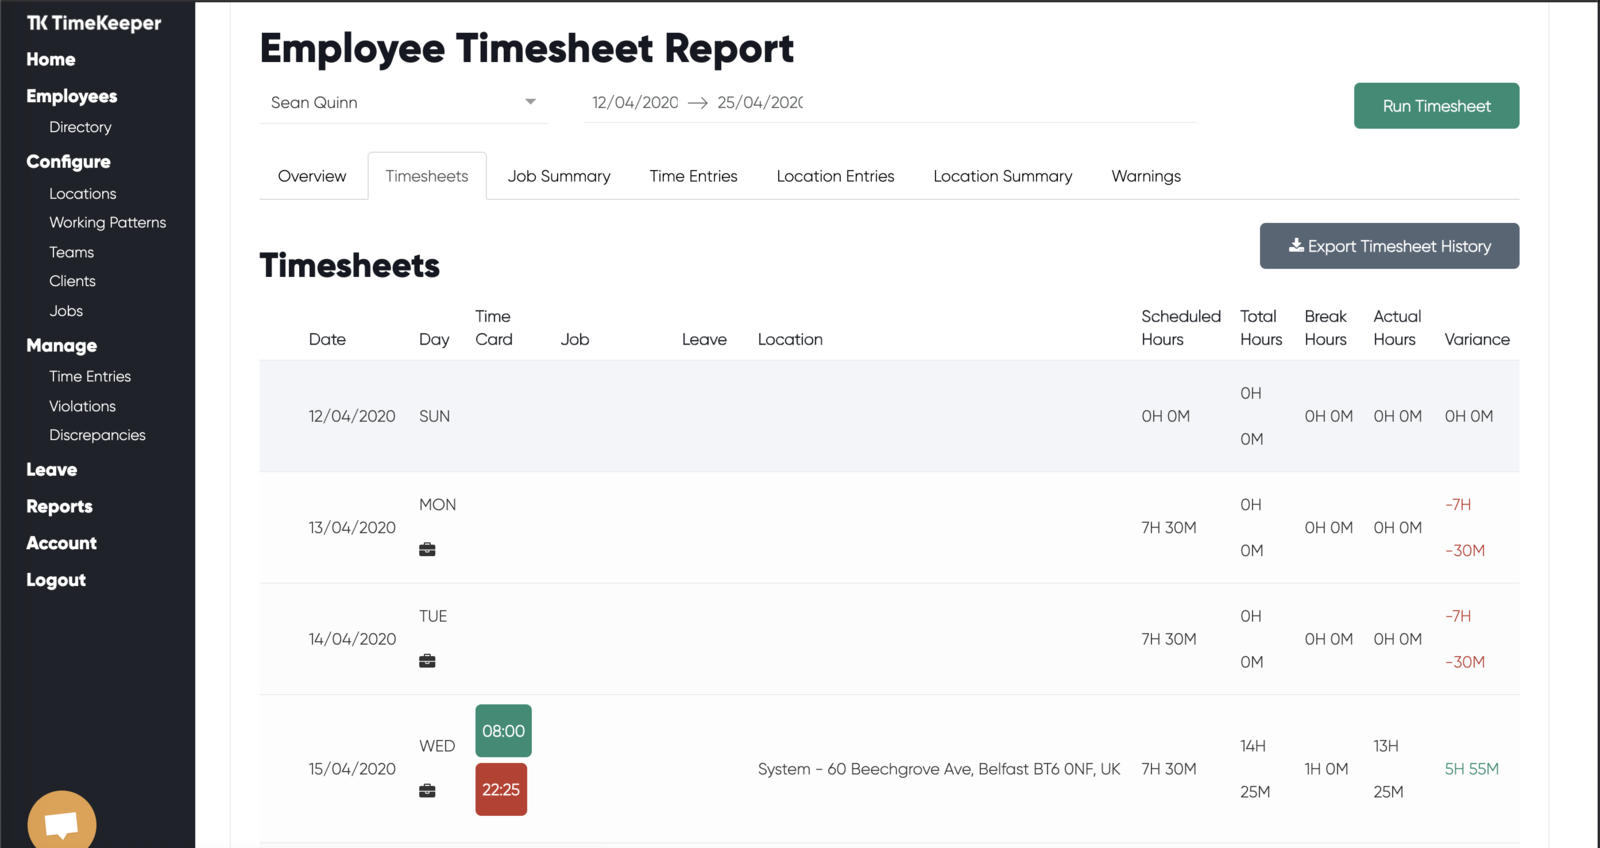The height and width of the screenshot is (848, 1600).
Task: Open the start date 12/04/2020 picker
Action: pyautogui.click(x=635, y=102)
